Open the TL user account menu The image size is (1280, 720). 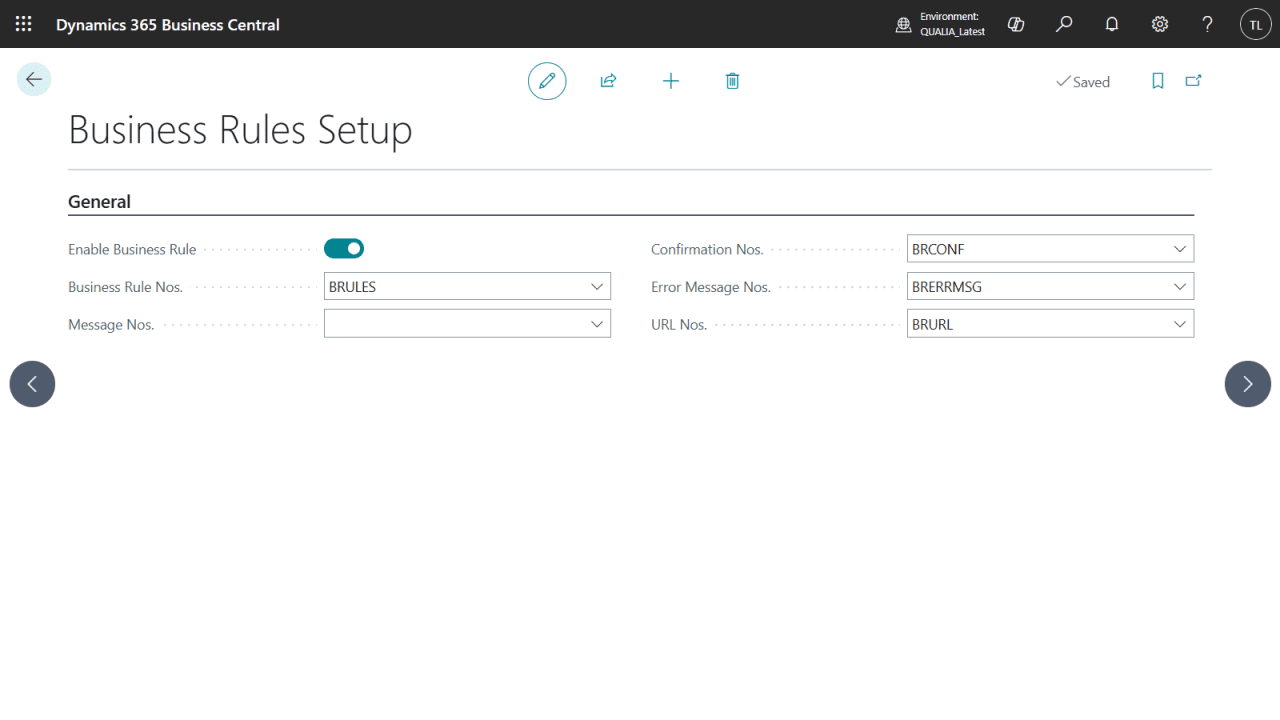point(1256,24)
